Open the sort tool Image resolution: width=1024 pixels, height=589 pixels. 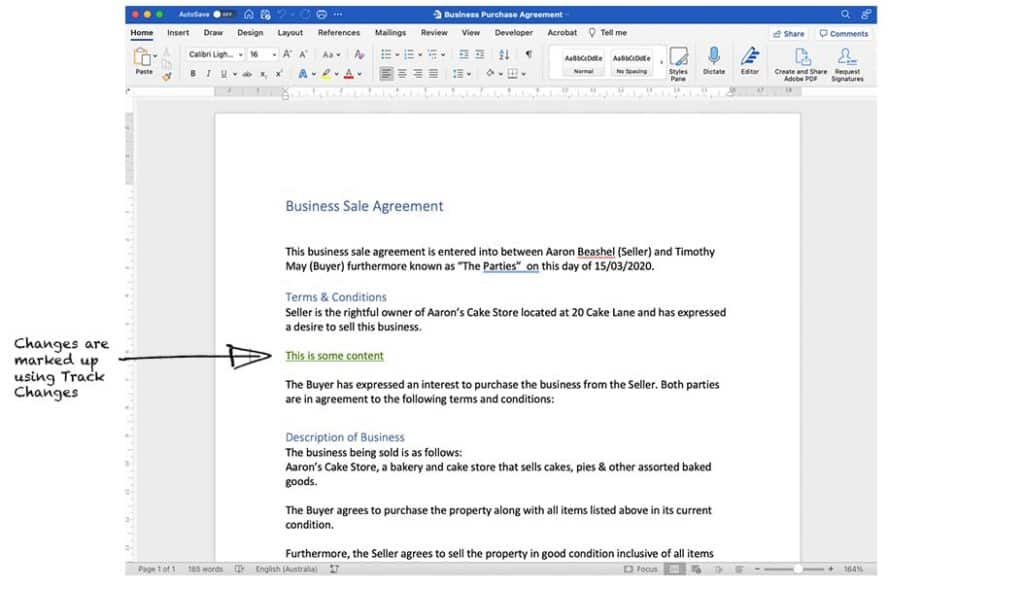coord(504,55)
